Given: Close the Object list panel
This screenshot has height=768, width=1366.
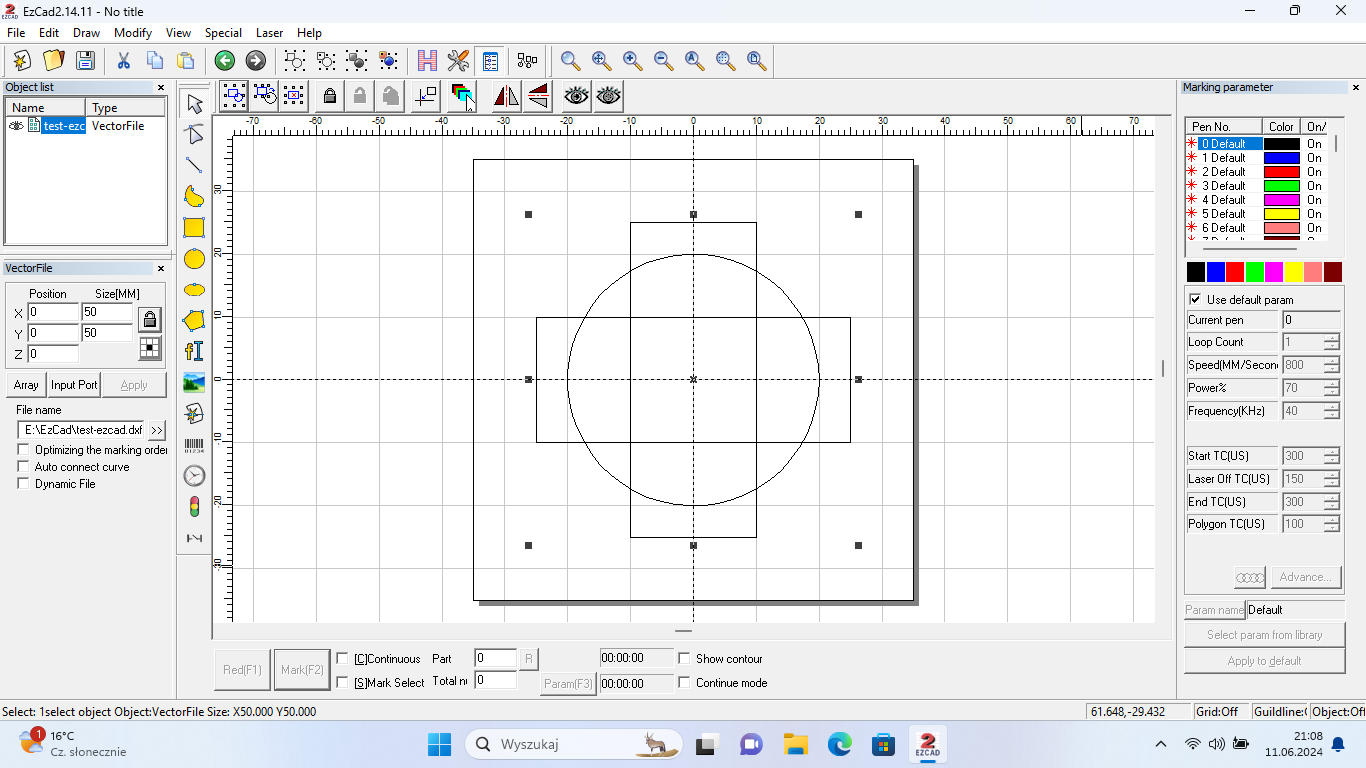Looking at the screenshot, I should coord(160,88).
